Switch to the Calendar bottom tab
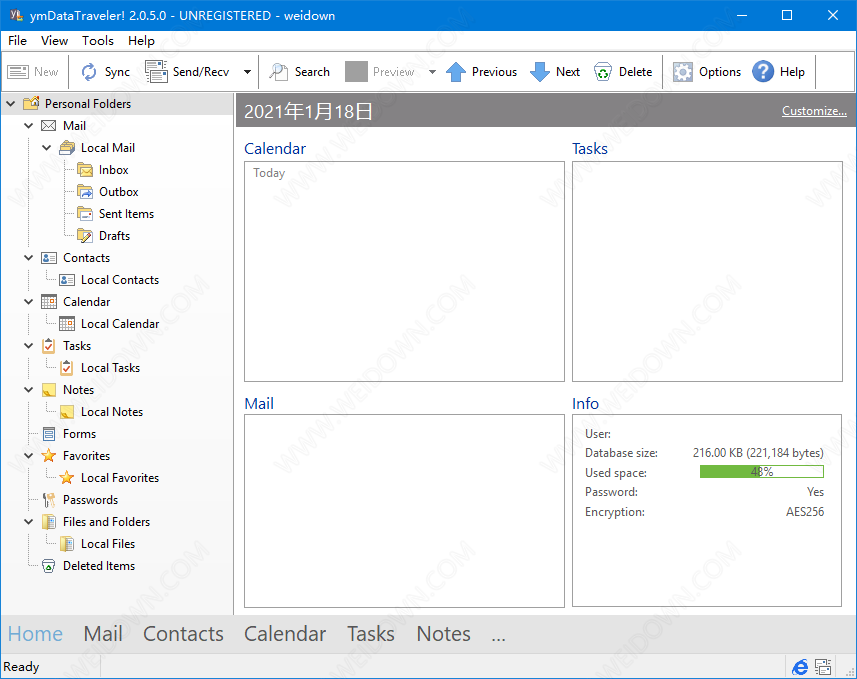Image resolution: width=857 pixels, height=679 pixels. pyautogui.click(x=285, y=634)
